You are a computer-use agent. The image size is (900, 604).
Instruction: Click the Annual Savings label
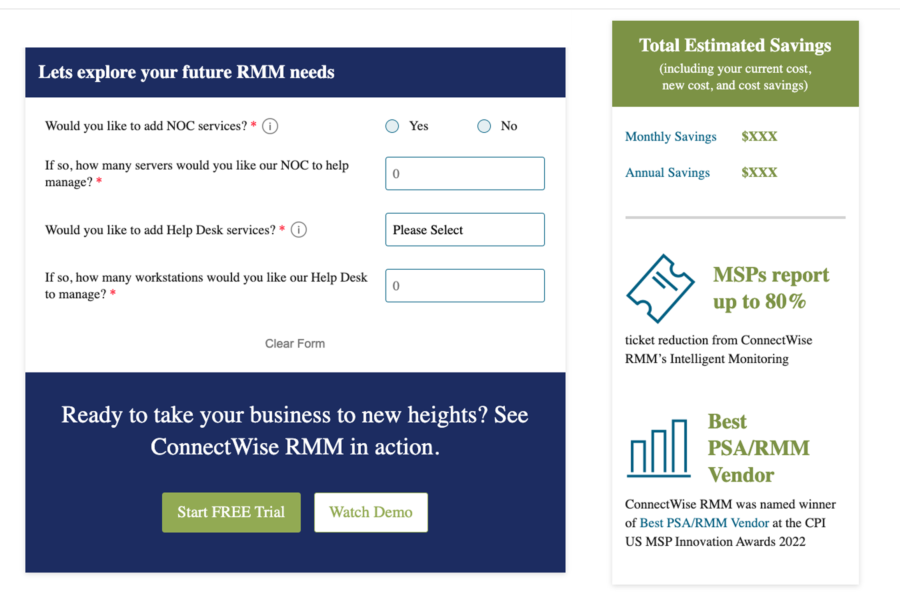[667, 173]
